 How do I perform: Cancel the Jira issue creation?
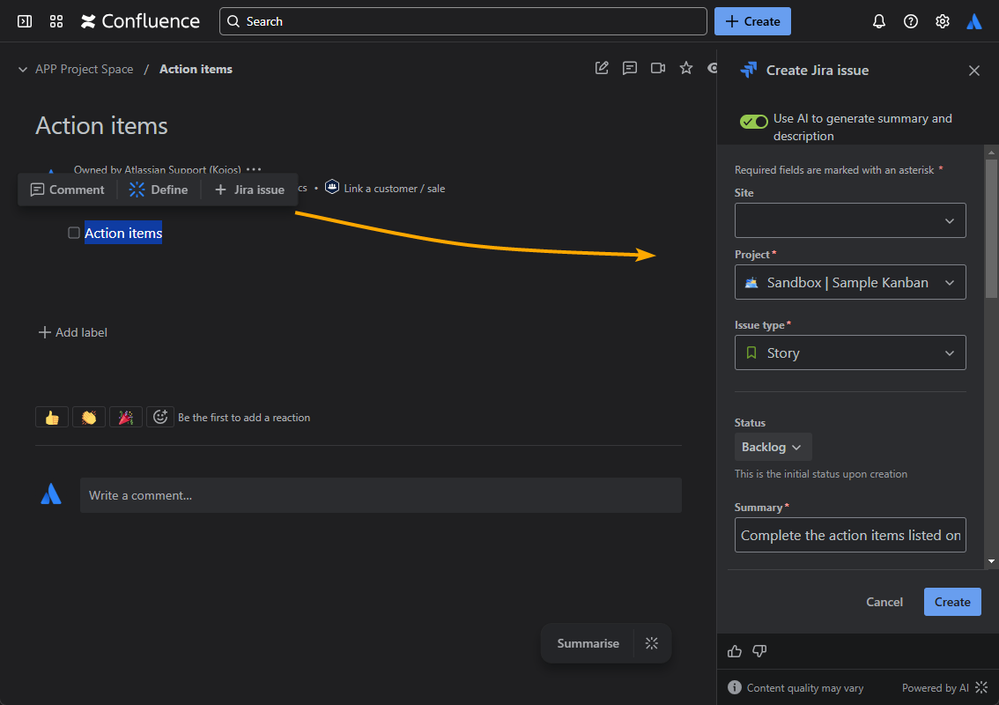tap(884, 602)
